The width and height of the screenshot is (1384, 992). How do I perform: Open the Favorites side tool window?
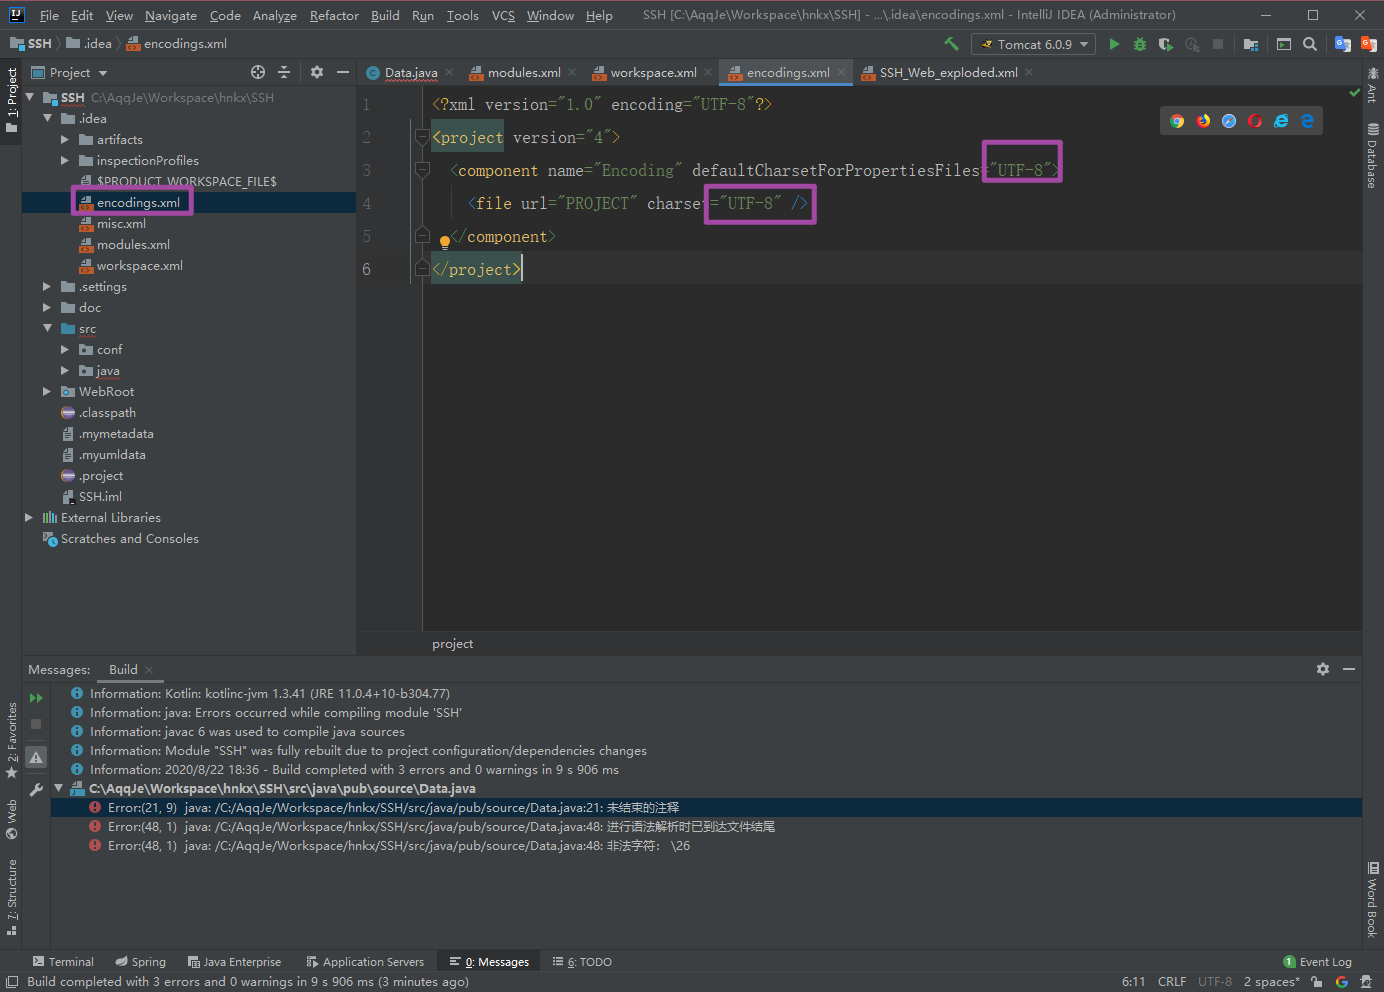(x=12, y=740)
